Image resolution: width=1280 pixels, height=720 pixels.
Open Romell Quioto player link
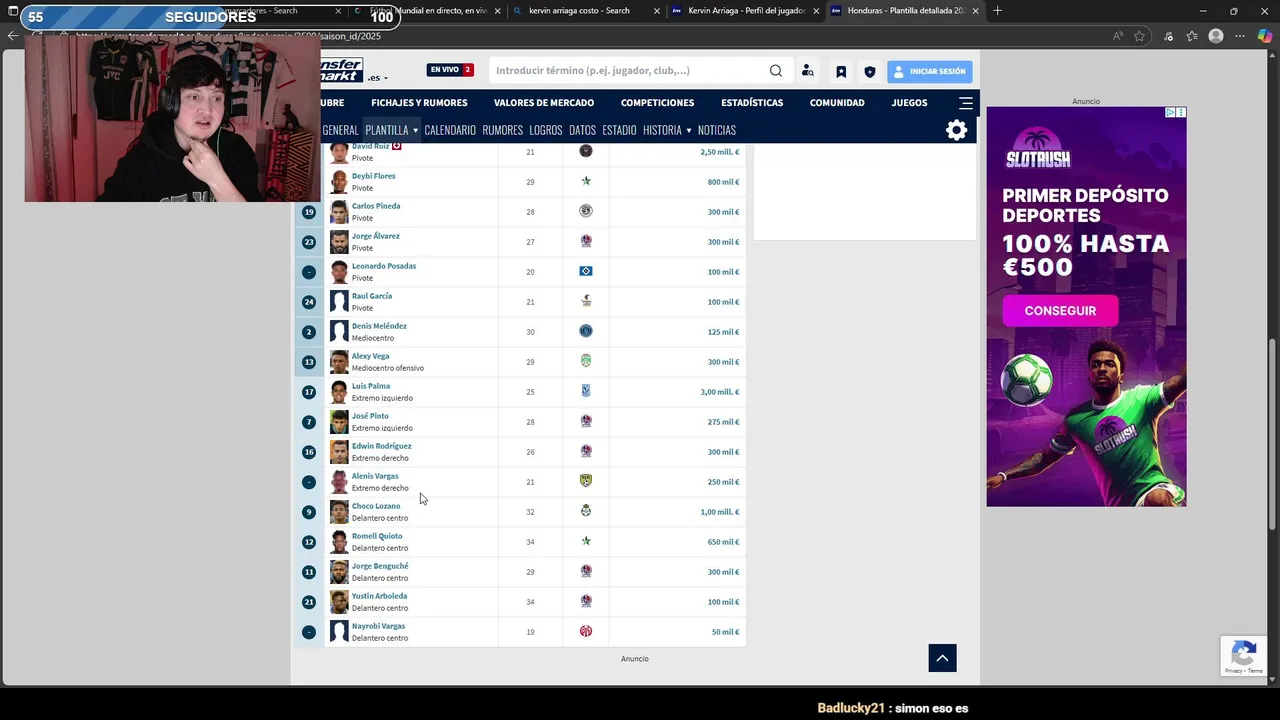[x=377, y=536]
